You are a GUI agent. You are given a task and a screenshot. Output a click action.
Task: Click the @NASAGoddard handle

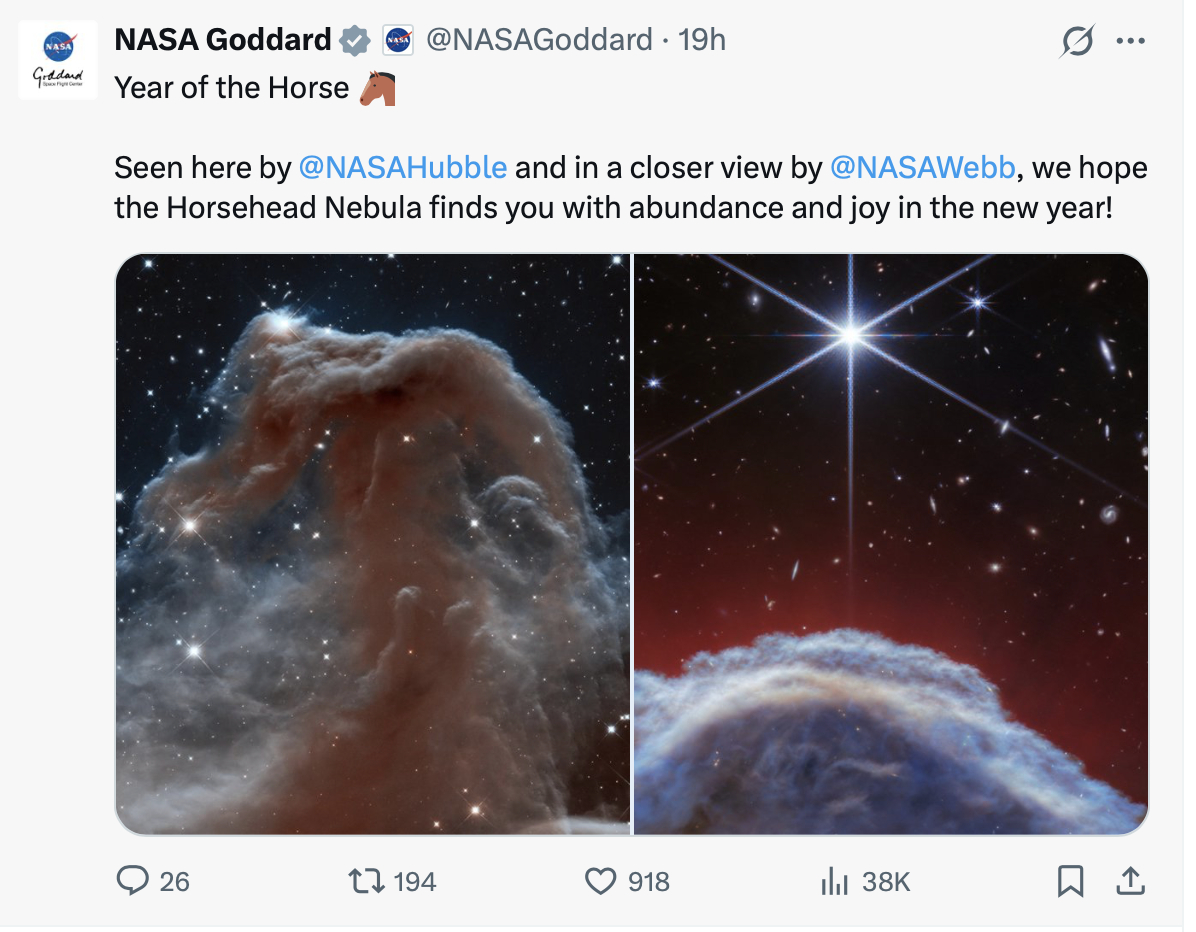[x=539, y=40]
